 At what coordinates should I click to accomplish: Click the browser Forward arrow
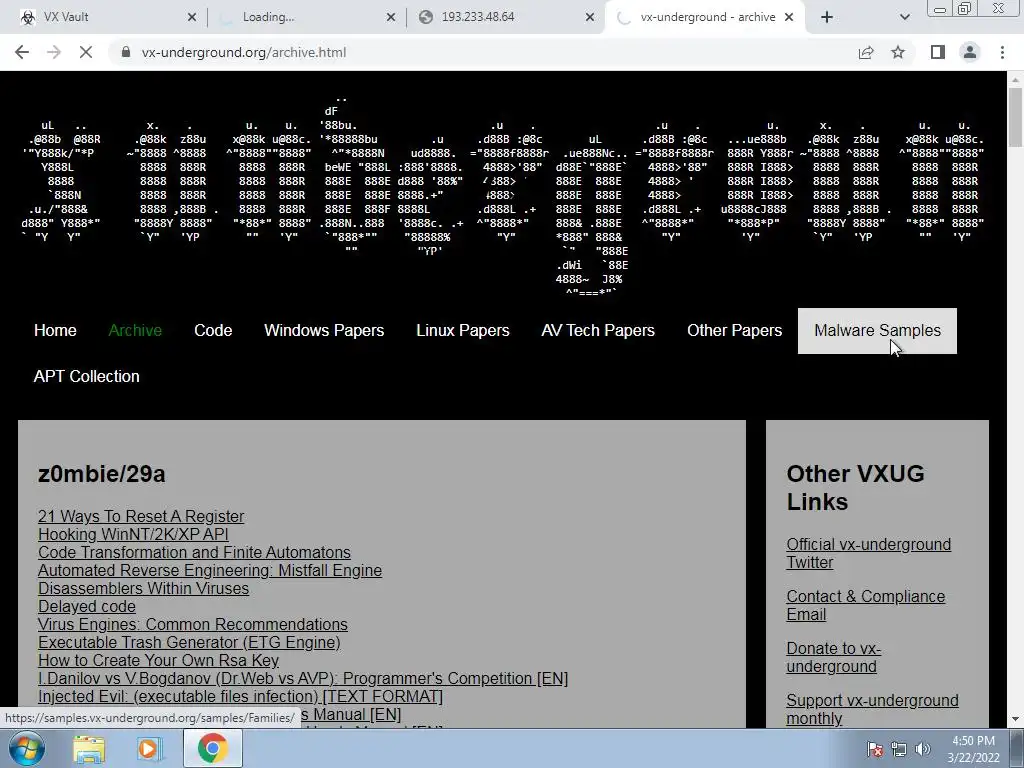(54, 52)
